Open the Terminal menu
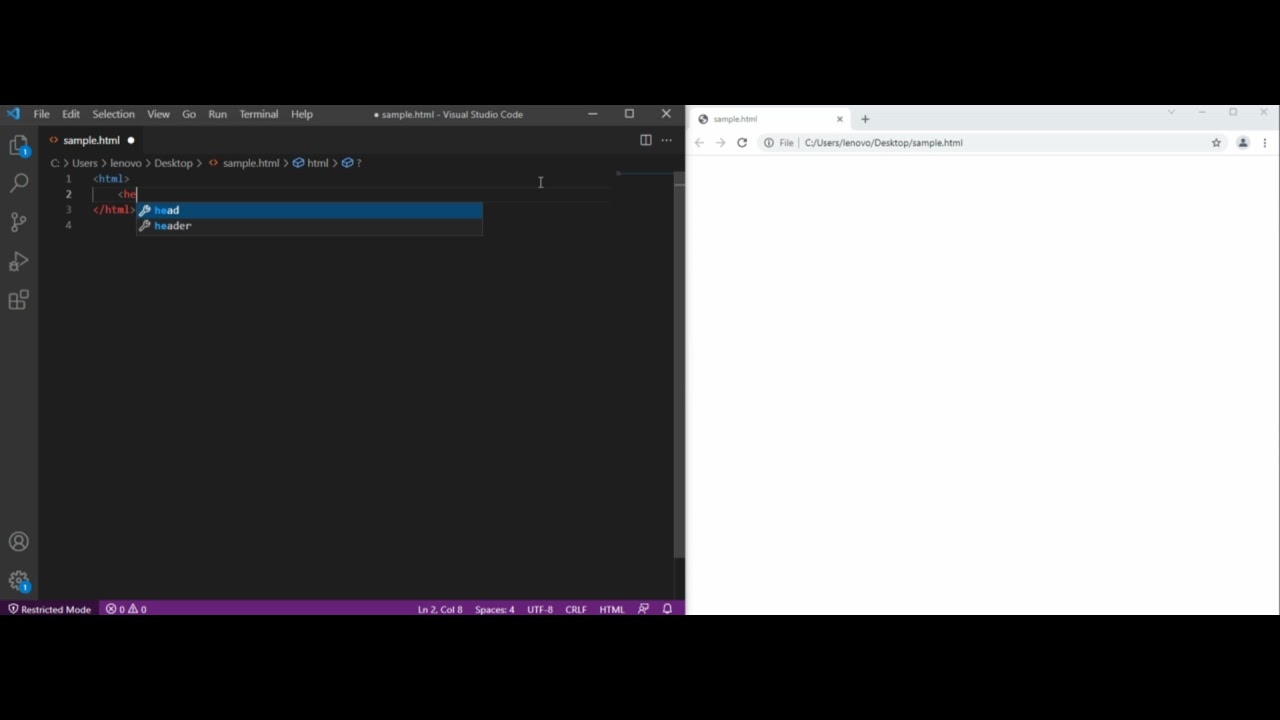This screenshot has width=1280, height=720. point(258,114)
